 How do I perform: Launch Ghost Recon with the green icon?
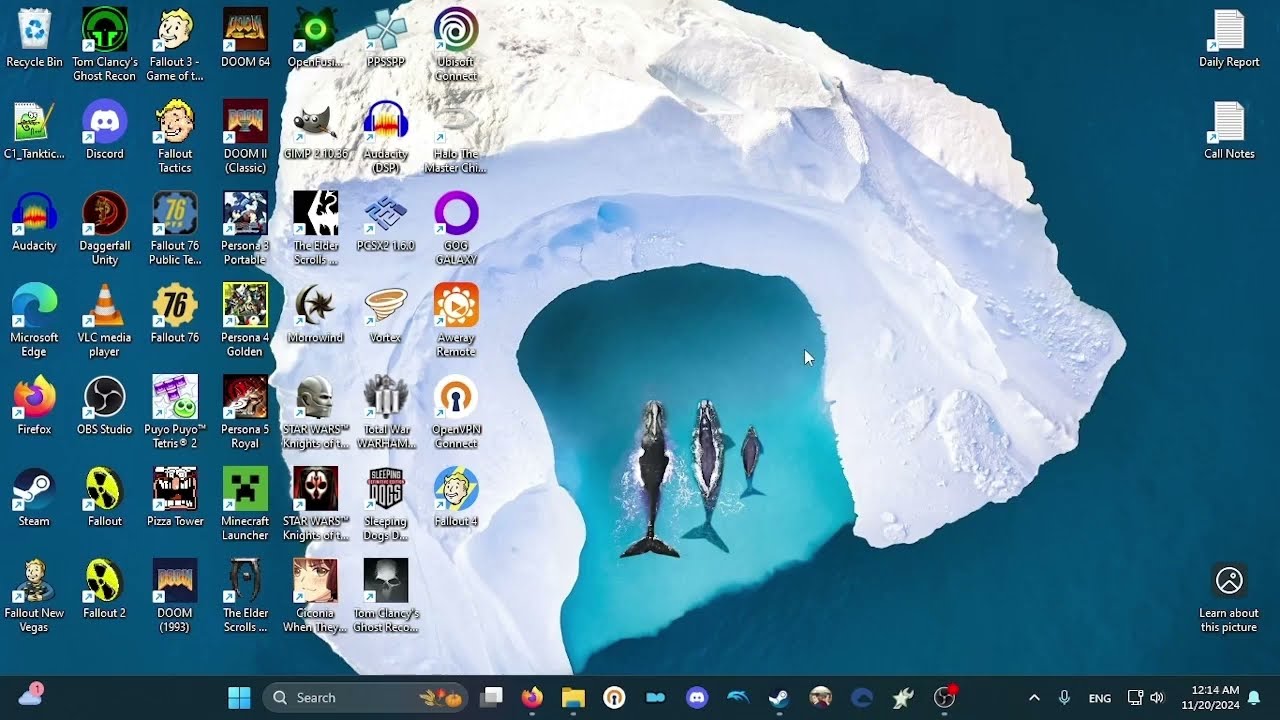(x=104, y=45)
